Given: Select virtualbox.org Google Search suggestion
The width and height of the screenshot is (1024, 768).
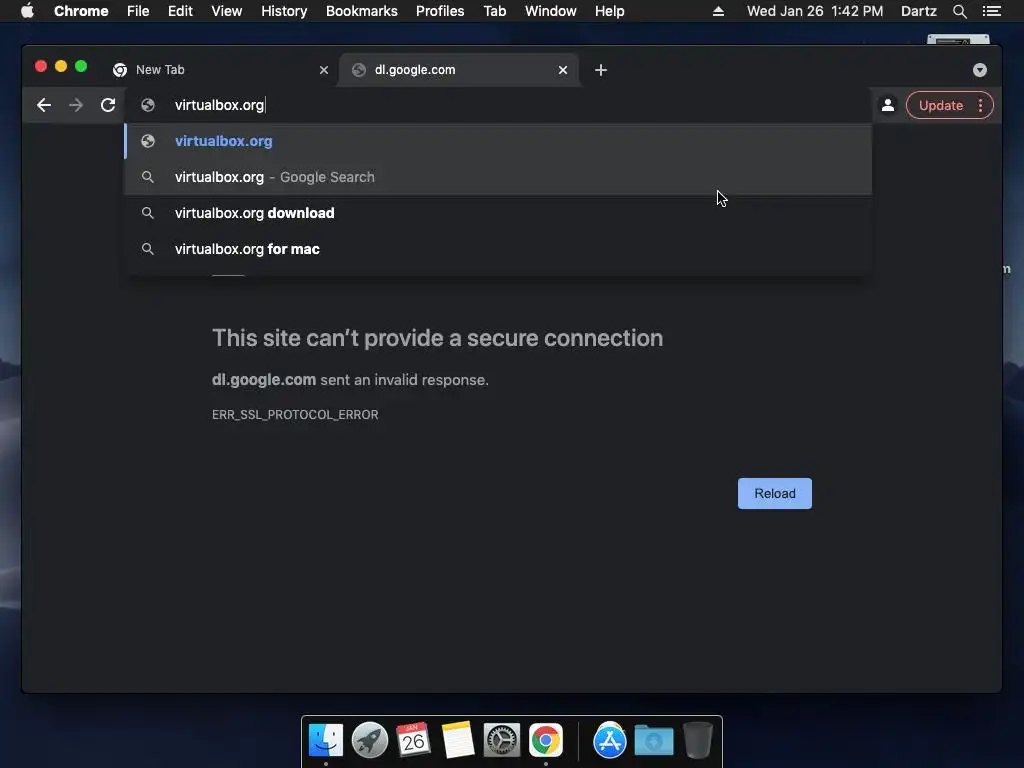Looking at the screenshot, I should [x=498, y=177].
